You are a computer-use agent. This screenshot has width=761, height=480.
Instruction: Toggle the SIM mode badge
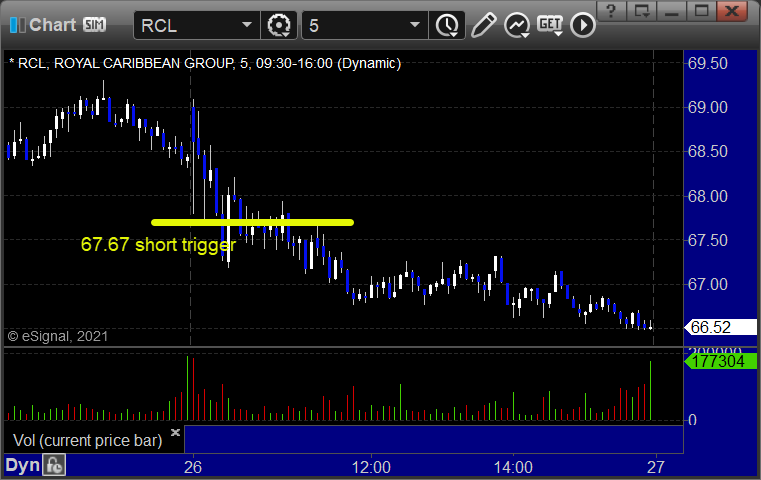(x=94, y=24)
